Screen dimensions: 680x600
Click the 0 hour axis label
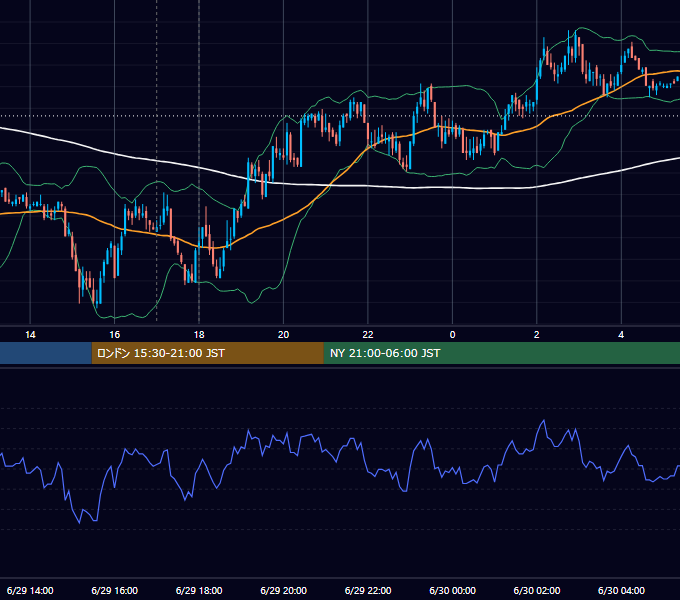point(452,335)
